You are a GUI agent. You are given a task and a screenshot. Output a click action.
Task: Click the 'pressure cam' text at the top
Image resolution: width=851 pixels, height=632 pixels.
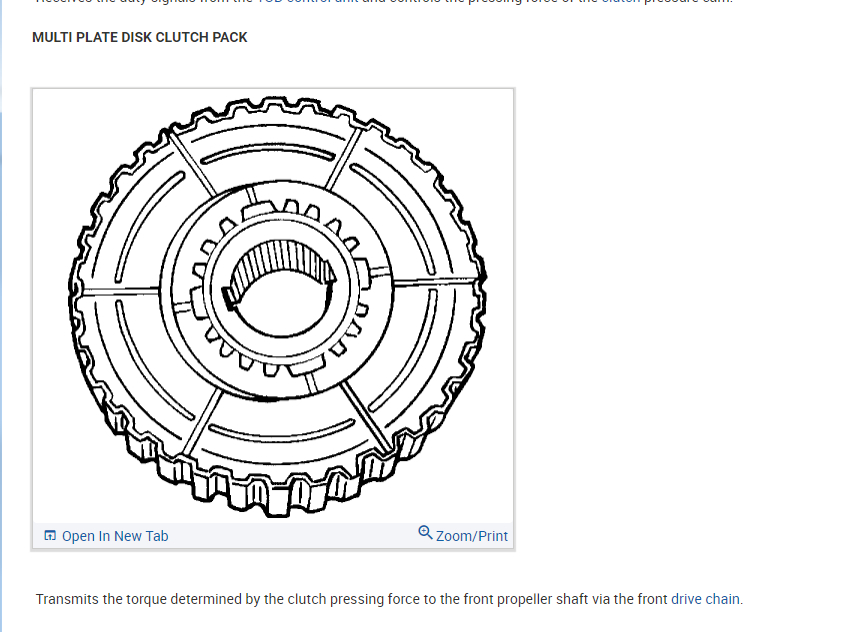click(x=688, y=1)
